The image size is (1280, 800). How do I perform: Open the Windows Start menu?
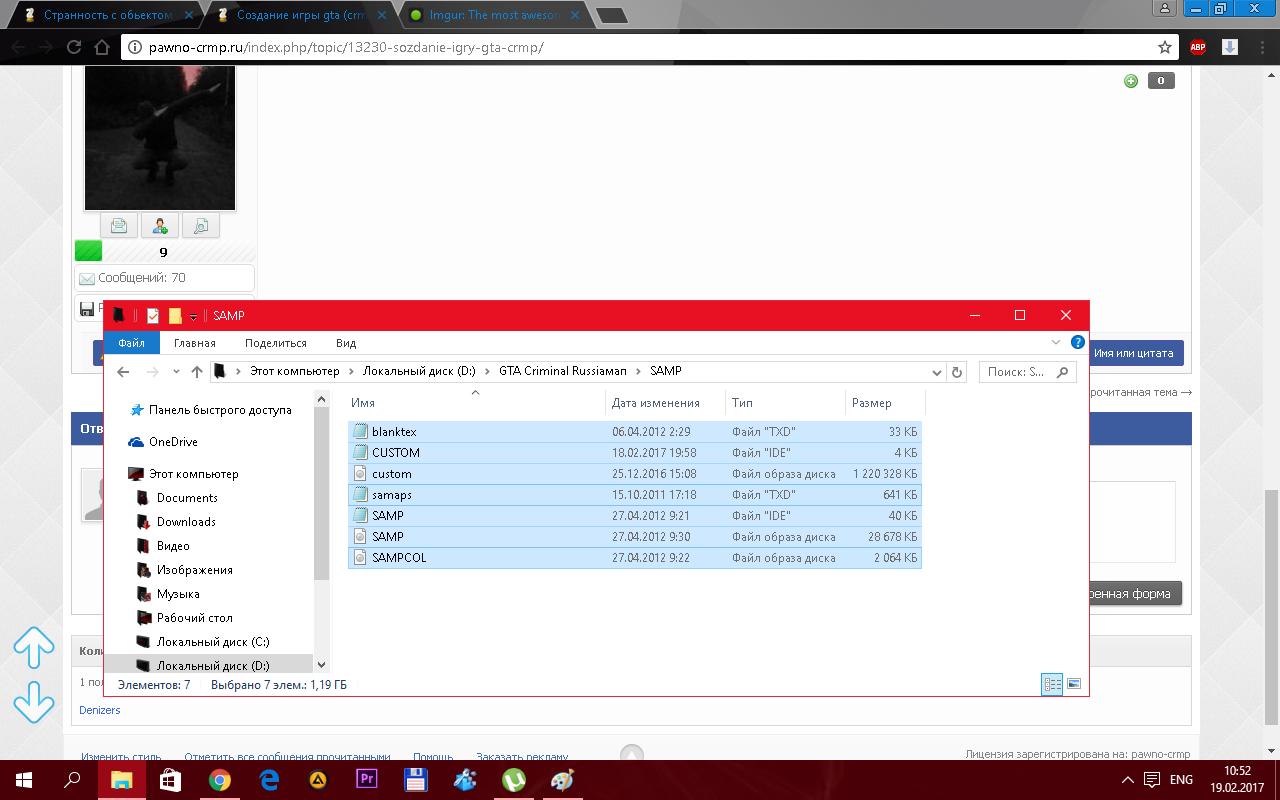[24, 780]
